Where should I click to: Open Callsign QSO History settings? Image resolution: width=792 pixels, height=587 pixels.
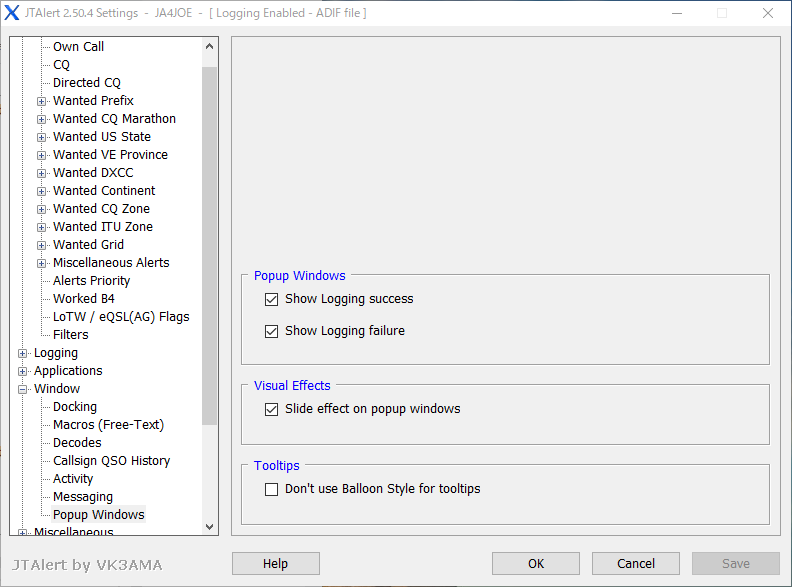coord(112,461)
